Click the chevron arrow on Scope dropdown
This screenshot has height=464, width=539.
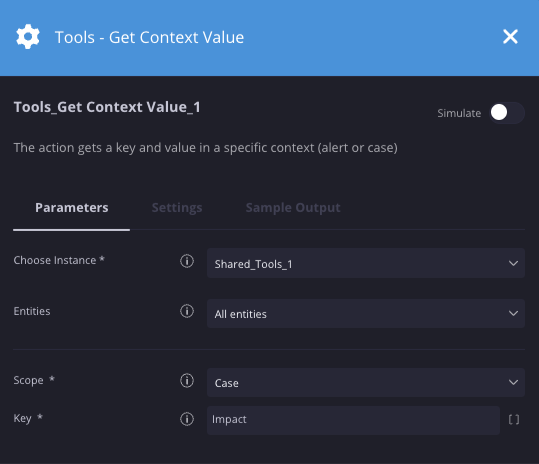[513, 383]
